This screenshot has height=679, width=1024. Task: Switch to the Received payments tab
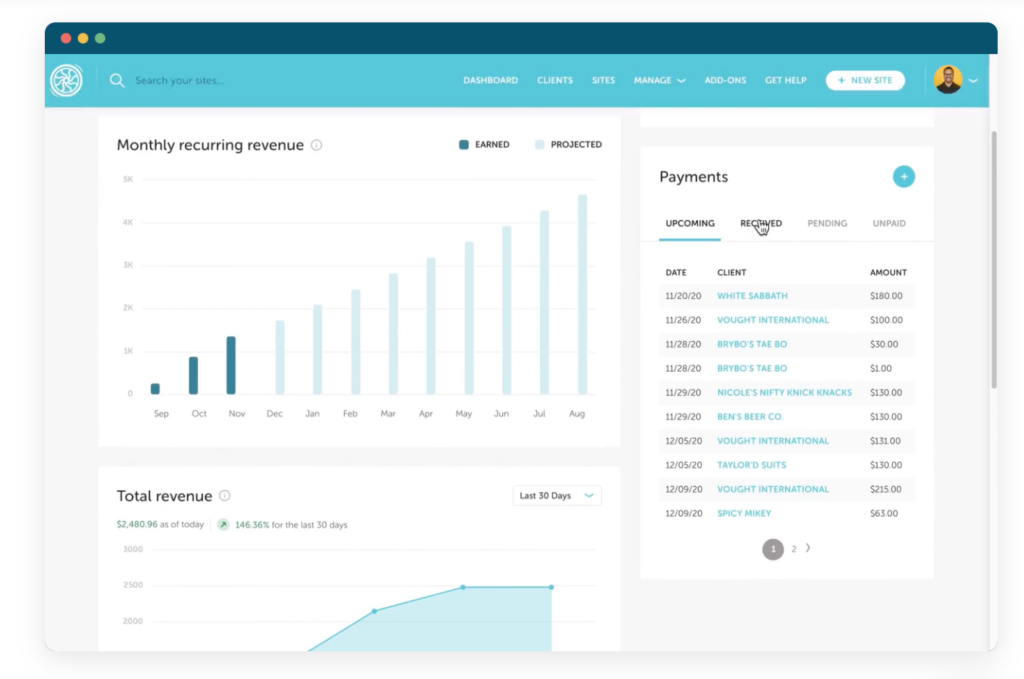(x=761, y=223)
